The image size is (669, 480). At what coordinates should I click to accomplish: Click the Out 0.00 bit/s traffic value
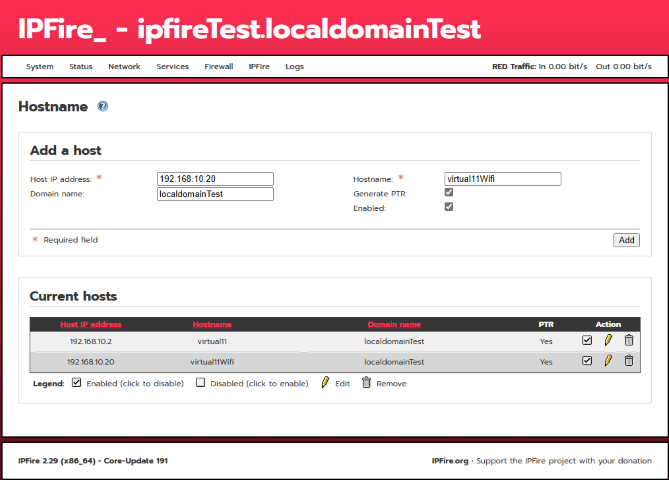(624, 67)
